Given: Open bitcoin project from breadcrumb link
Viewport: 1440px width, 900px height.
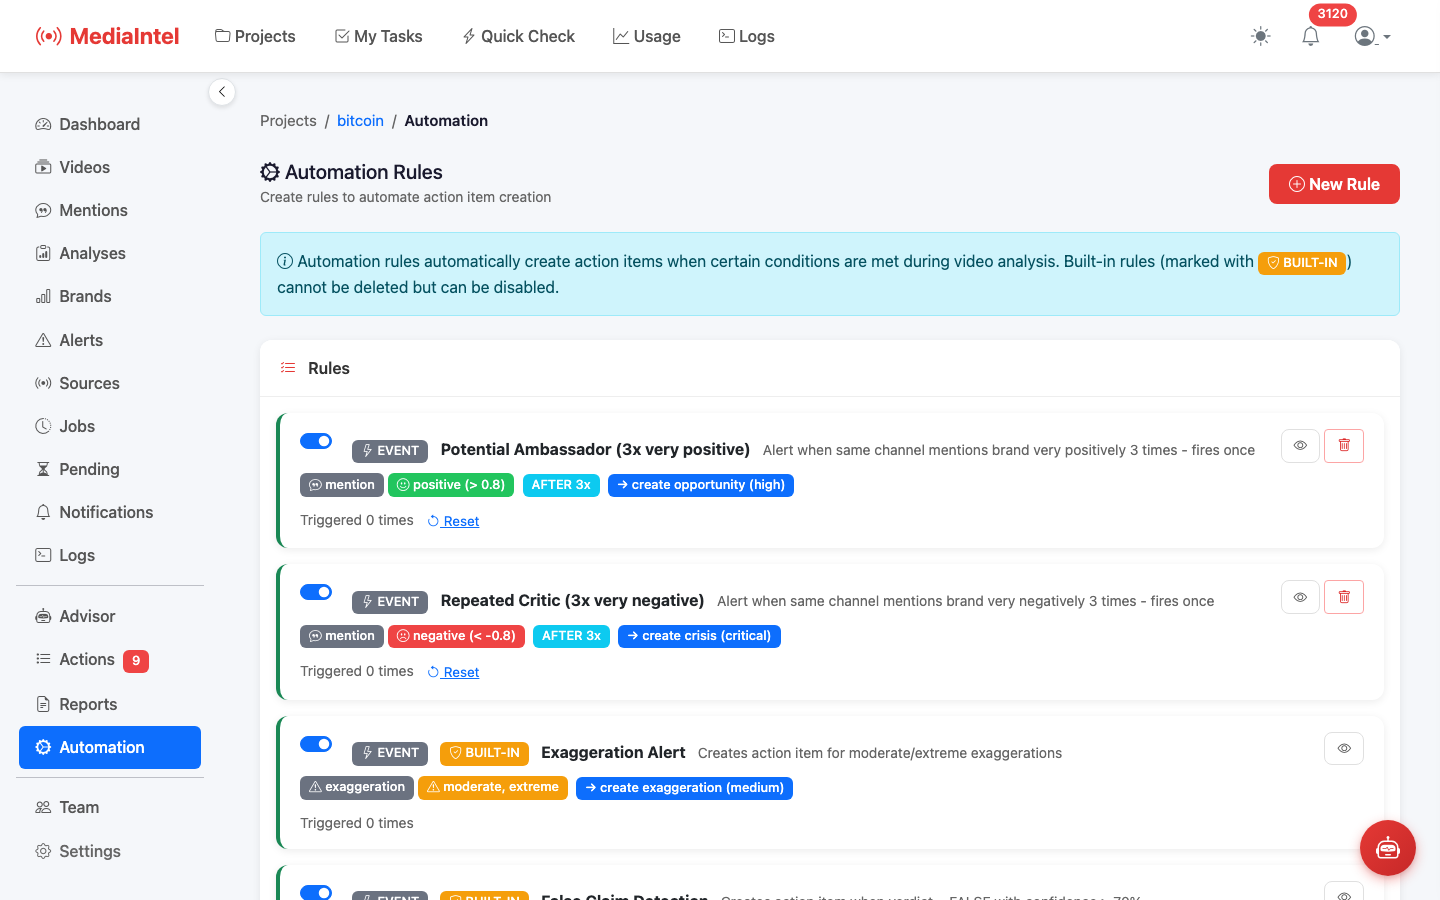Looking at the screenshot, I should pyautogui.click(x=360, y=120).
